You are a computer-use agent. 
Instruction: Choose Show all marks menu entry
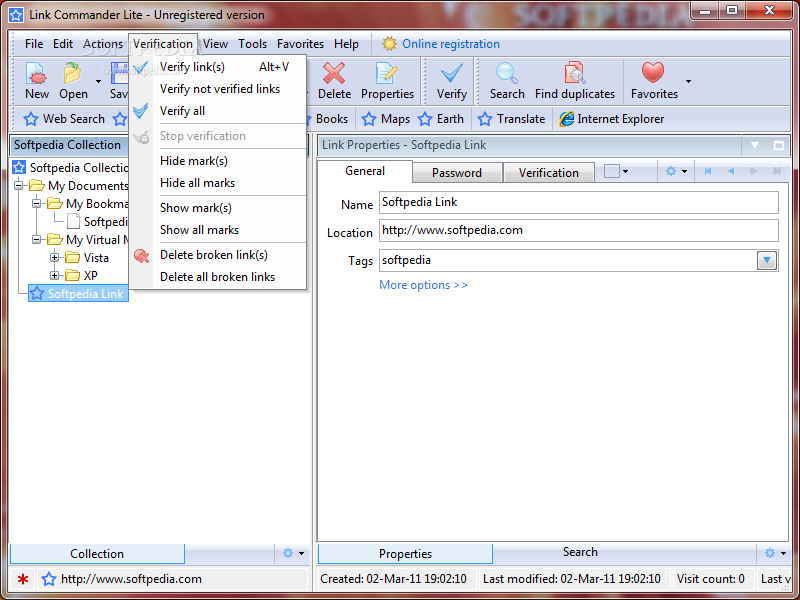point(218,230)
